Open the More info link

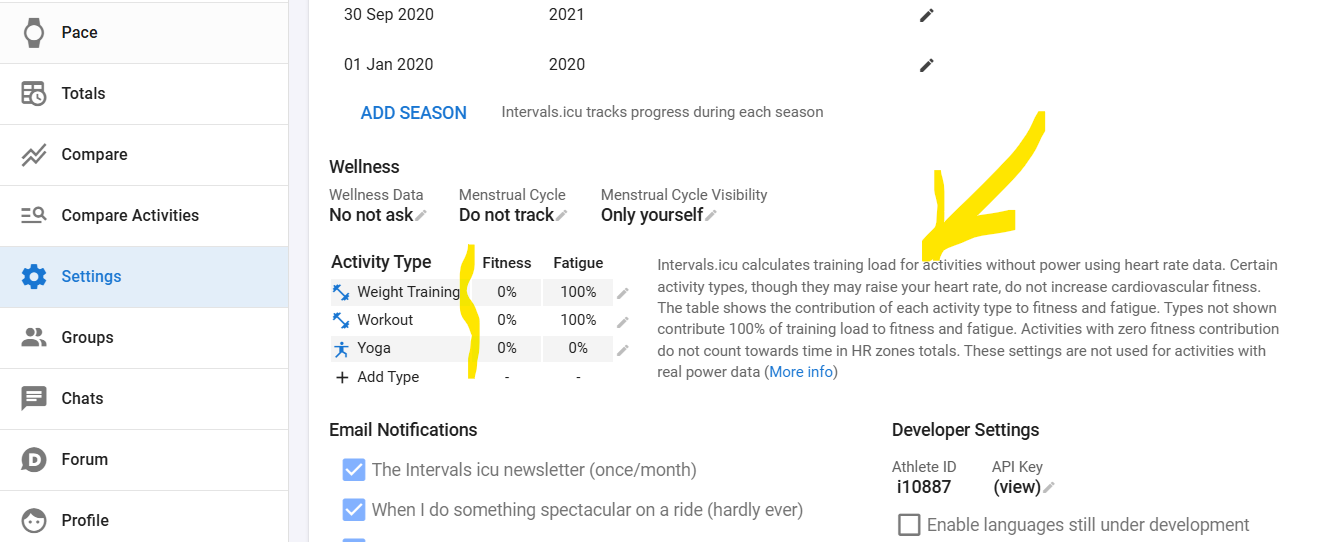(801, 372)
